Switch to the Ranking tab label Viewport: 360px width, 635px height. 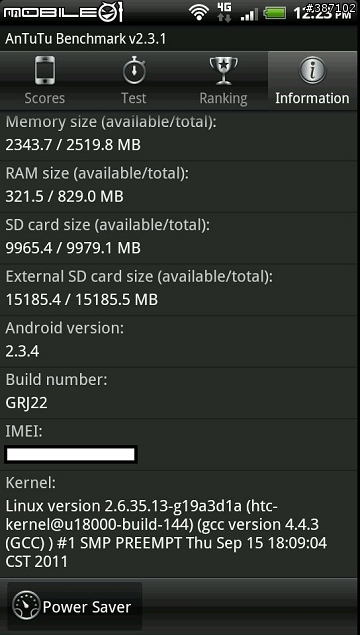pos(224,98)
